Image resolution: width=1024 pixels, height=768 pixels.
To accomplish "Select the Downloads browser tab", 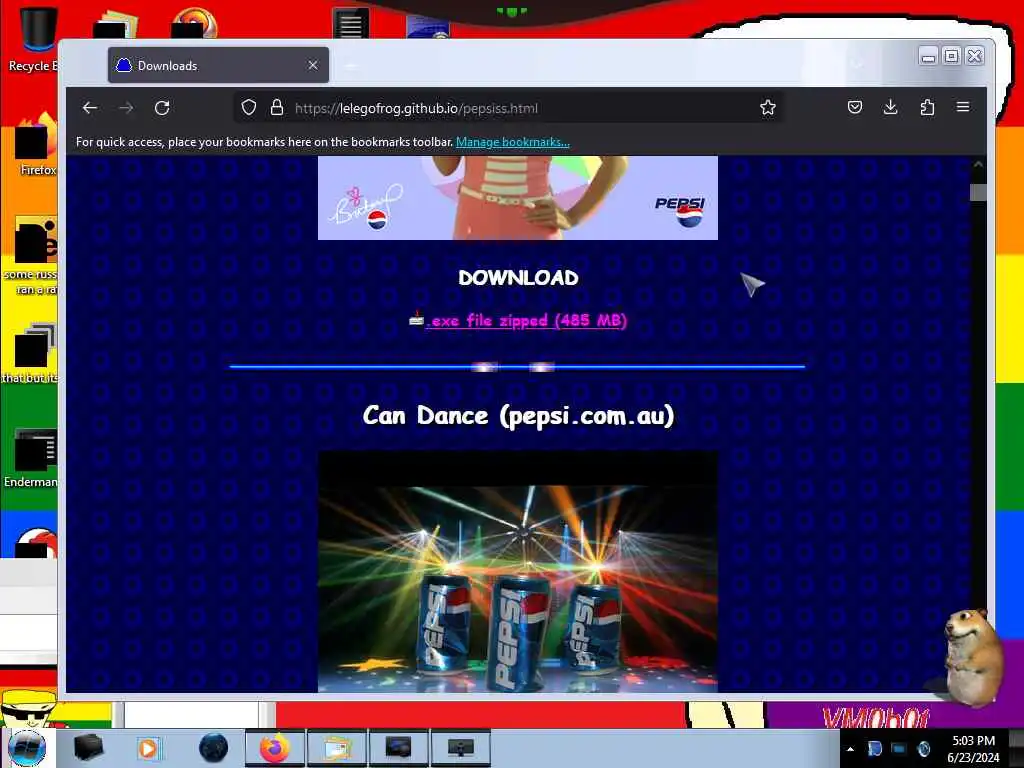I will pyautogui.click(x=218, y=65).
